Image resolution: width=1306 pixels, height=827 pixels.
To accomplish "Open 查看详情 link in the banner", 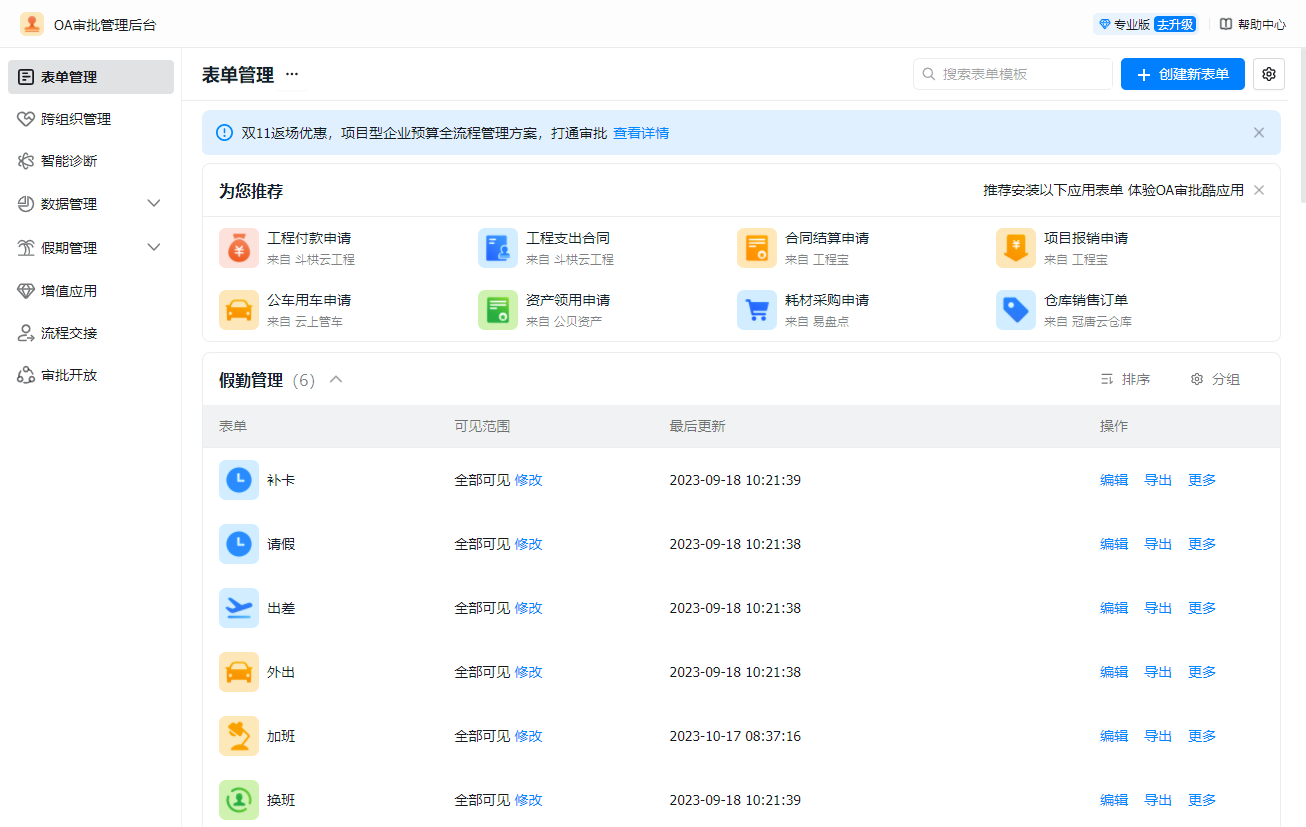I will point(641,132).
